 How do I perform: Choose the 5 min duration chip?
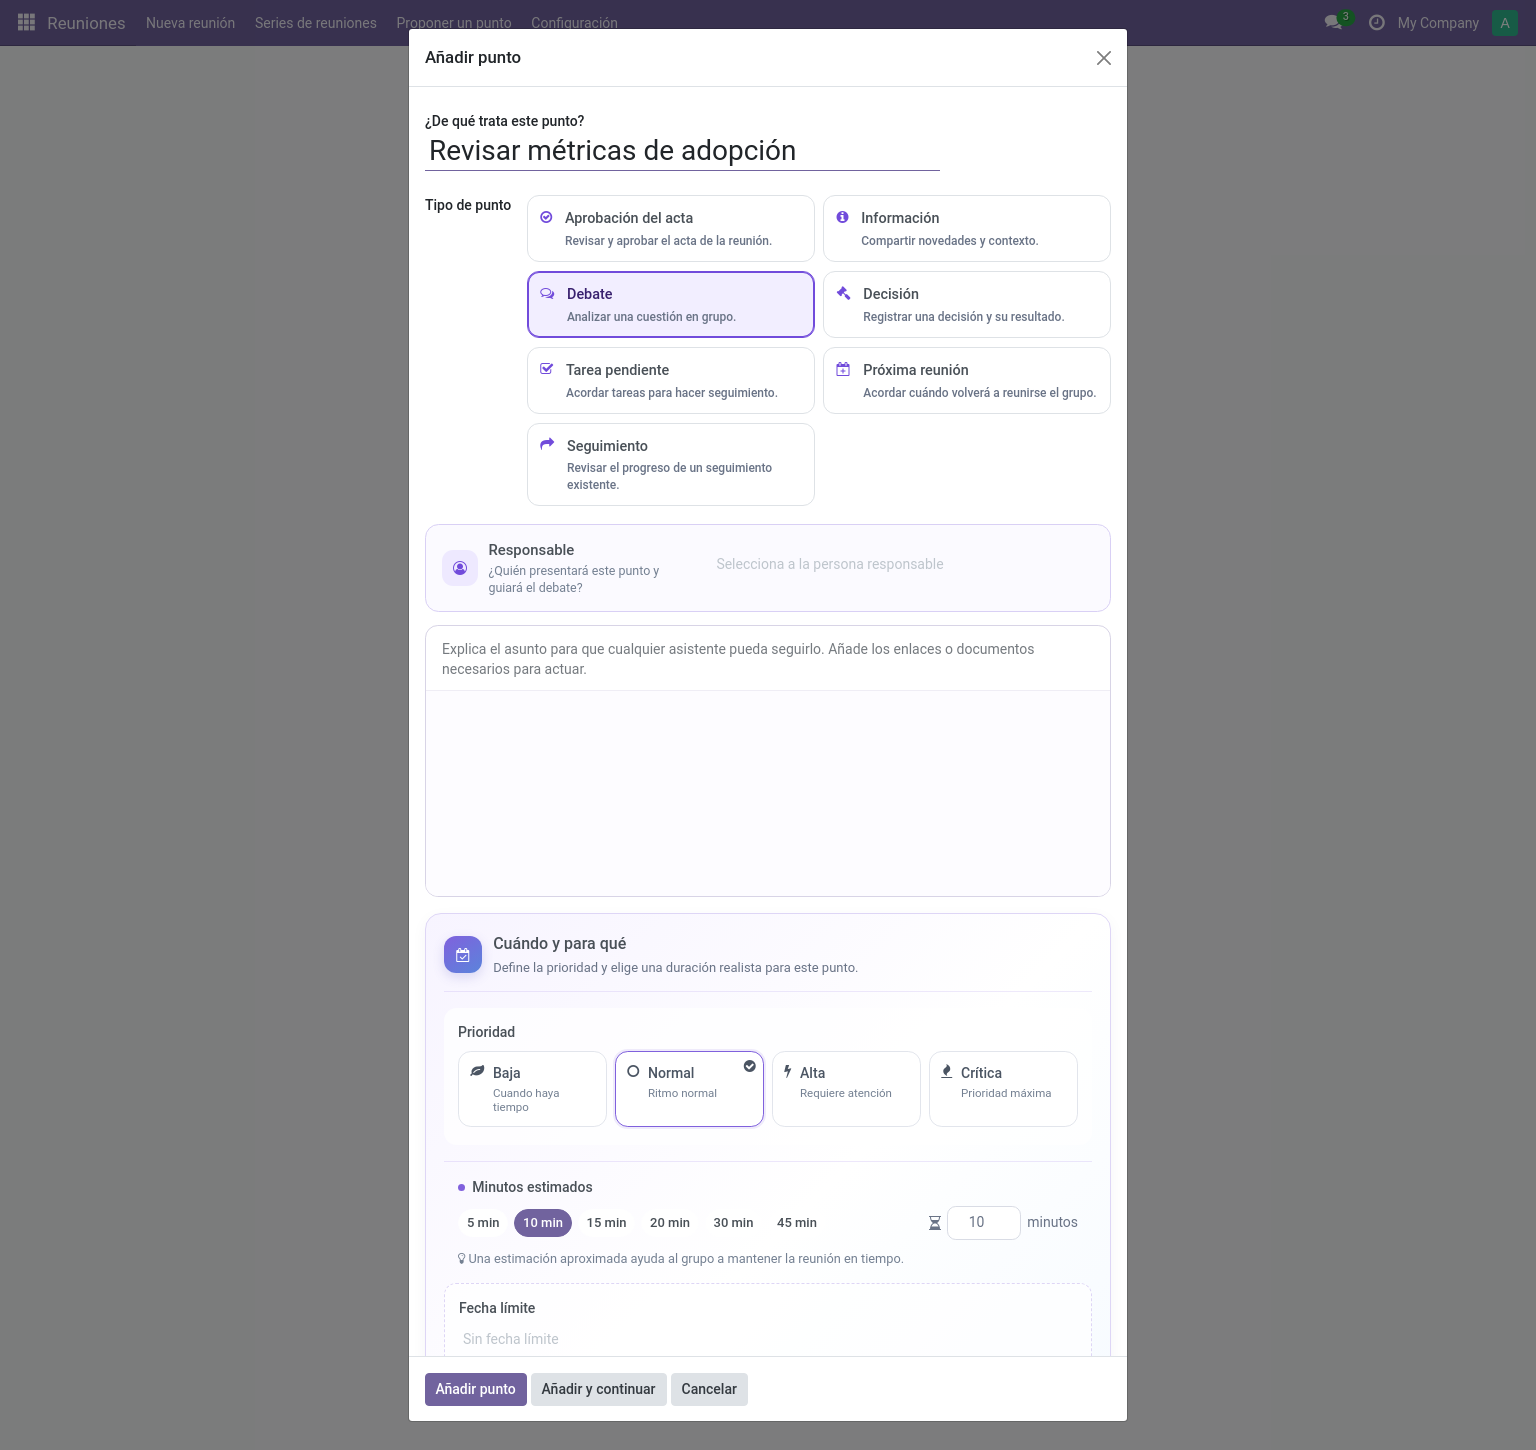click(x=483, y=1223)
